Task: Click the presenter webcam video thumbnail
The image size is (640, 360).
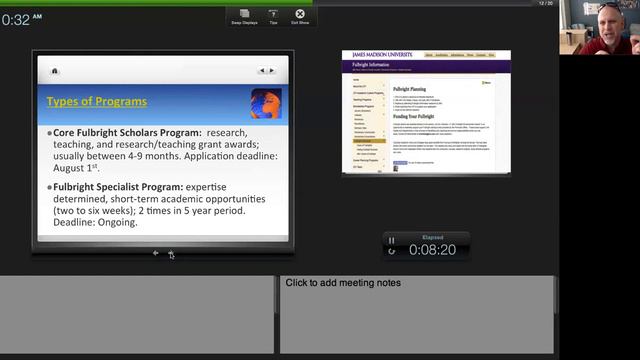Action: click(x=600, y=27)
